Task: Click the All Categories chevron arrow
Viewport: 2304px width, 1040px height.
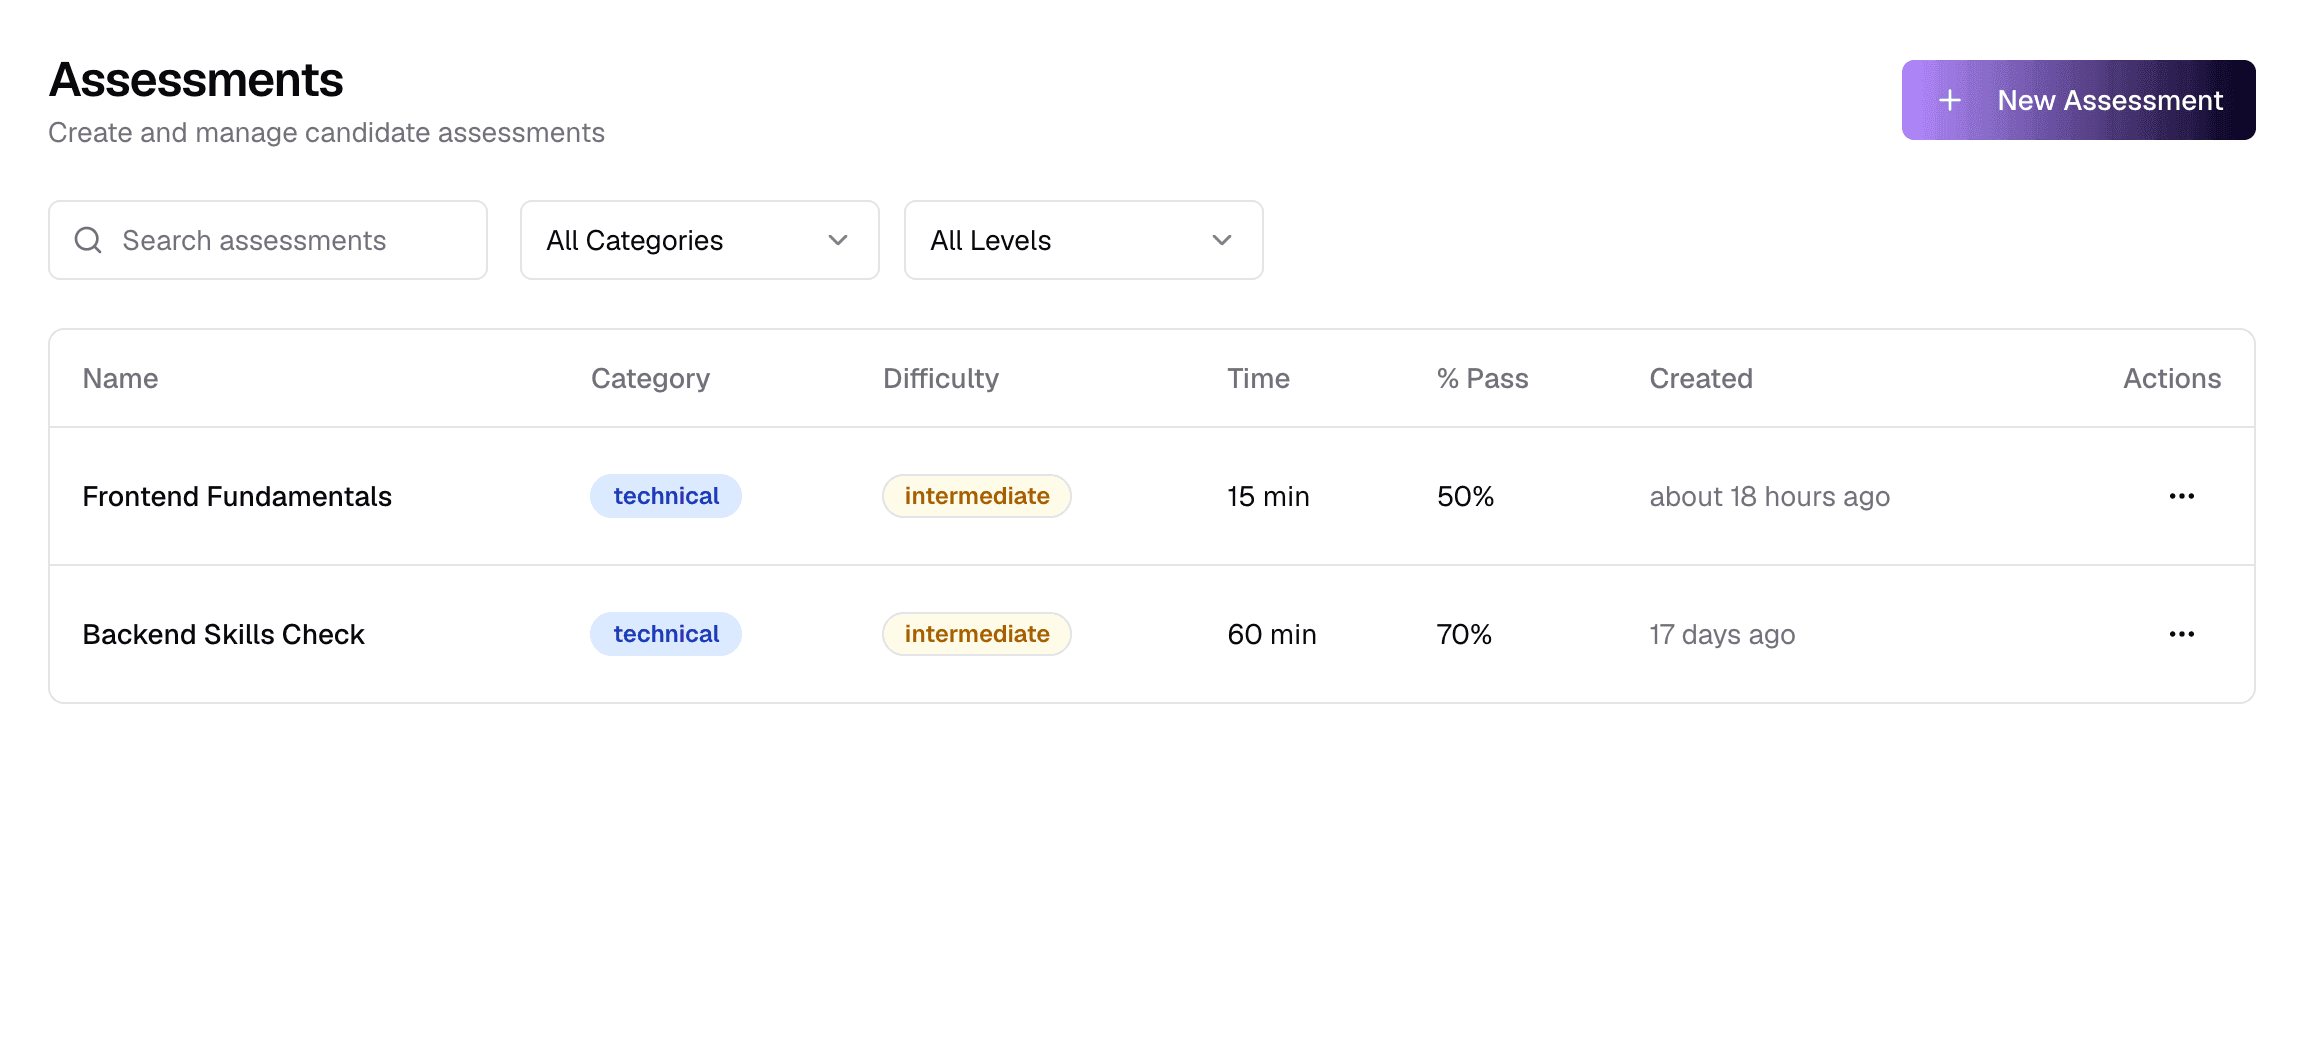Action: tap(838, 240)
